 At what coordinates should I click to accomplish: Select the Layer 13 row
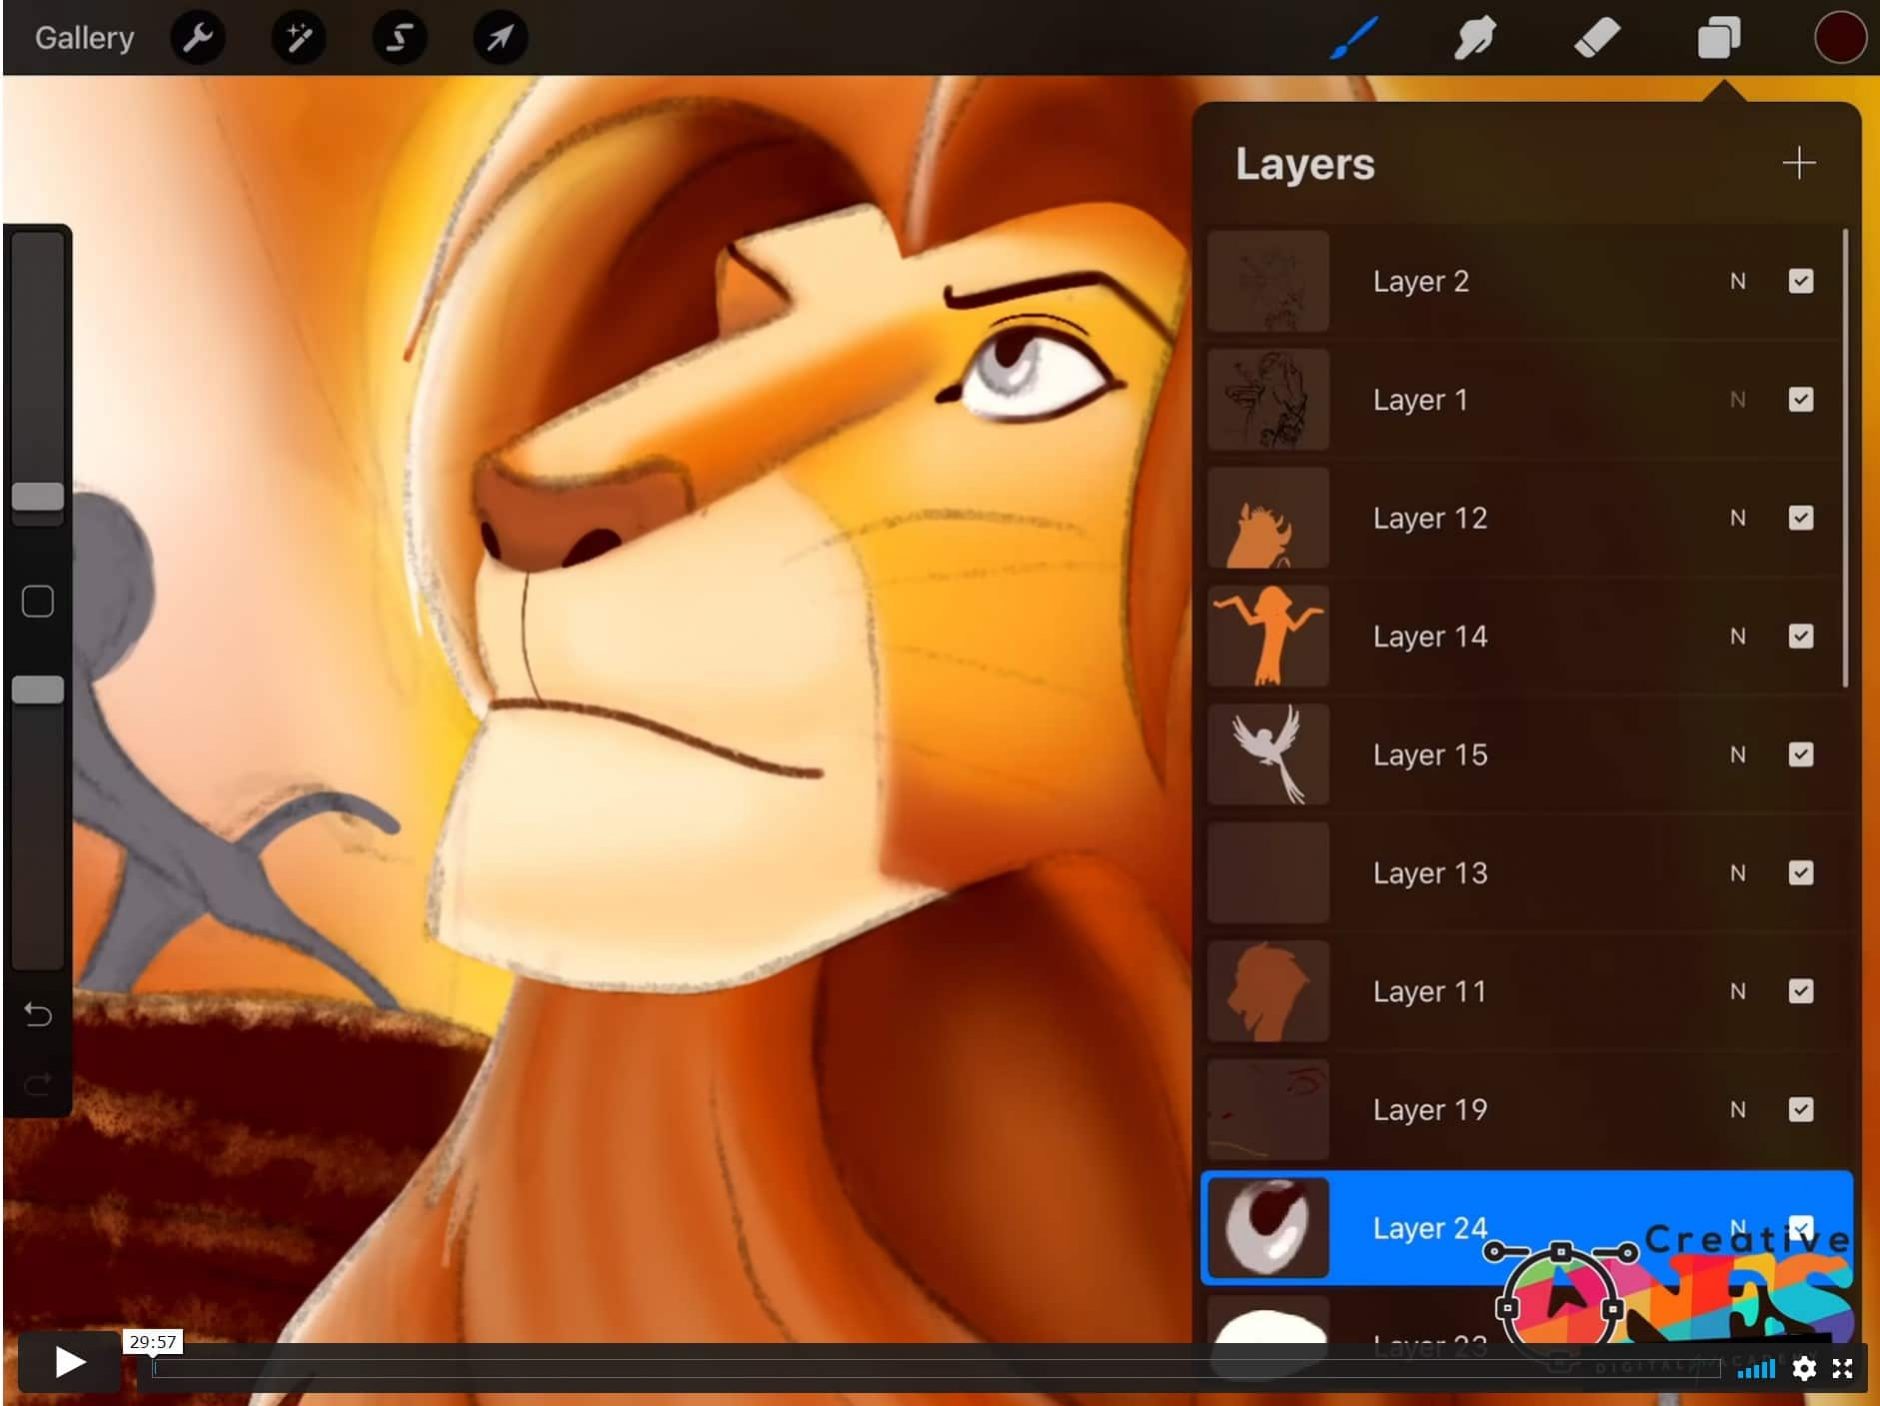1500,874
